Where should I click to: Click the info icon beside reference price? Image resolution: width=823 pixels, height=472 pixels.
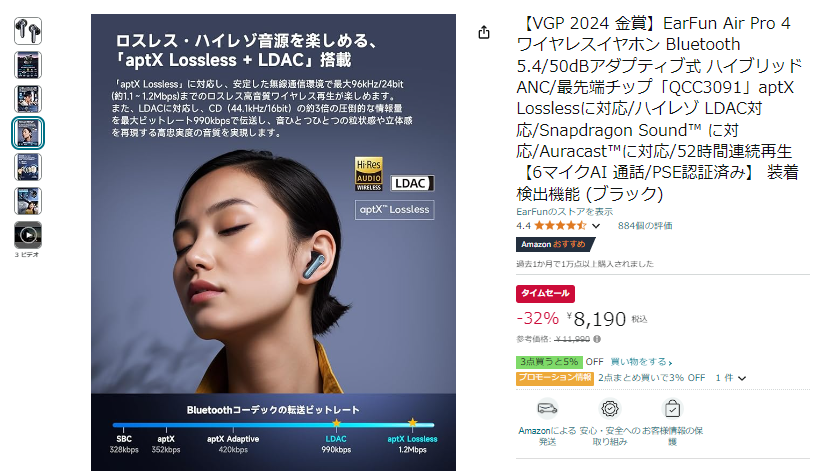597,339
